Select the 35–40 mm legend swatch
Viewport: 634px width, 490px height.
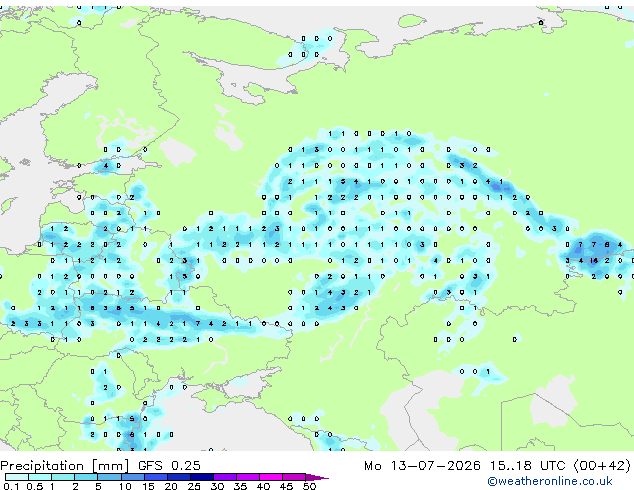[247, 477]
